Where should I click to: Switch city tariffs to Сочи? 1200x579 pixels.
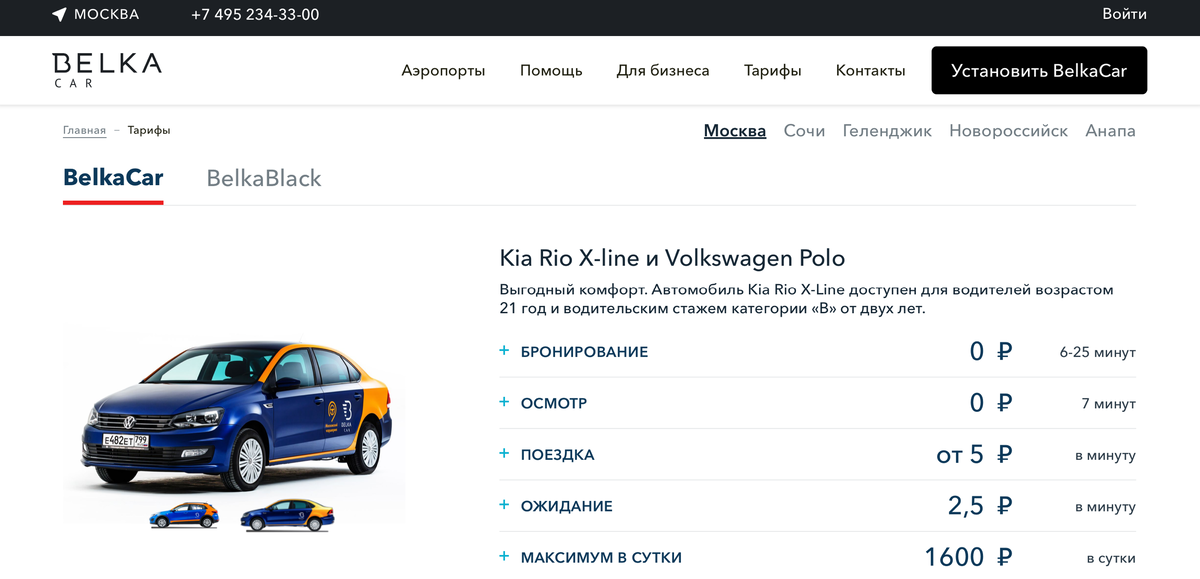coord(804,130)
